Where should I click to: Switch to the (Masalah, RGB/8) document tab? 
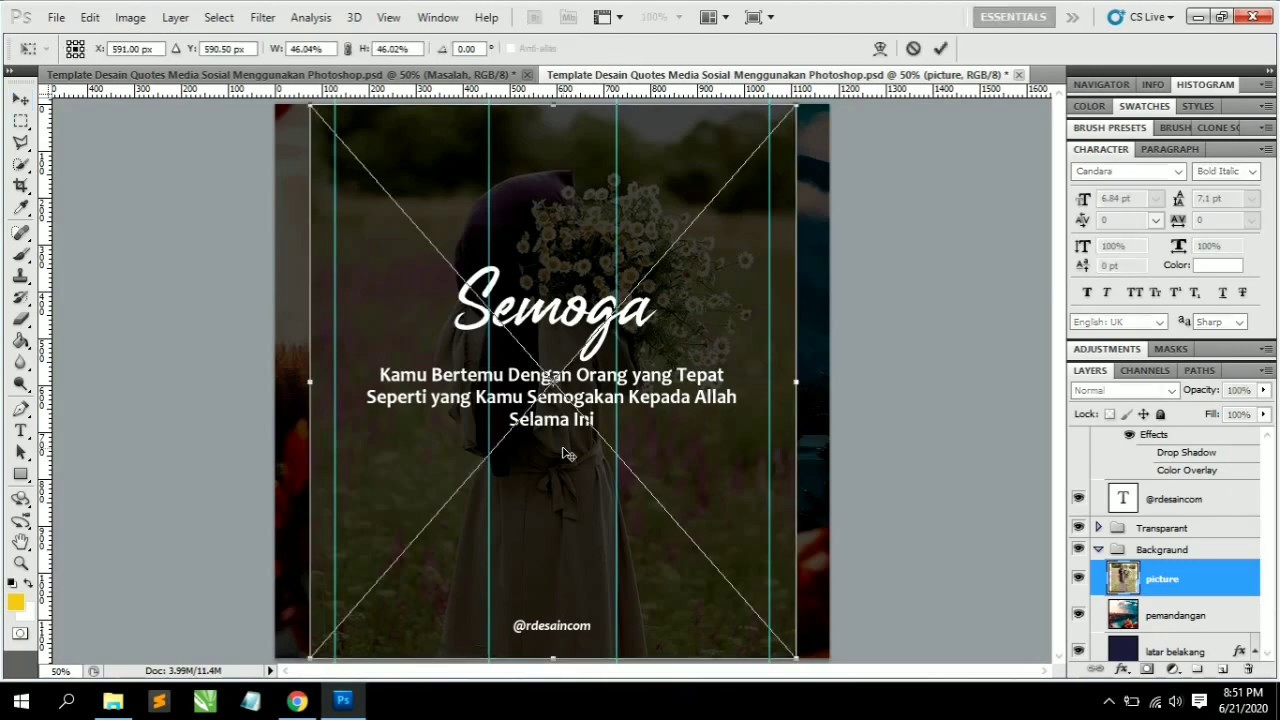283,75
